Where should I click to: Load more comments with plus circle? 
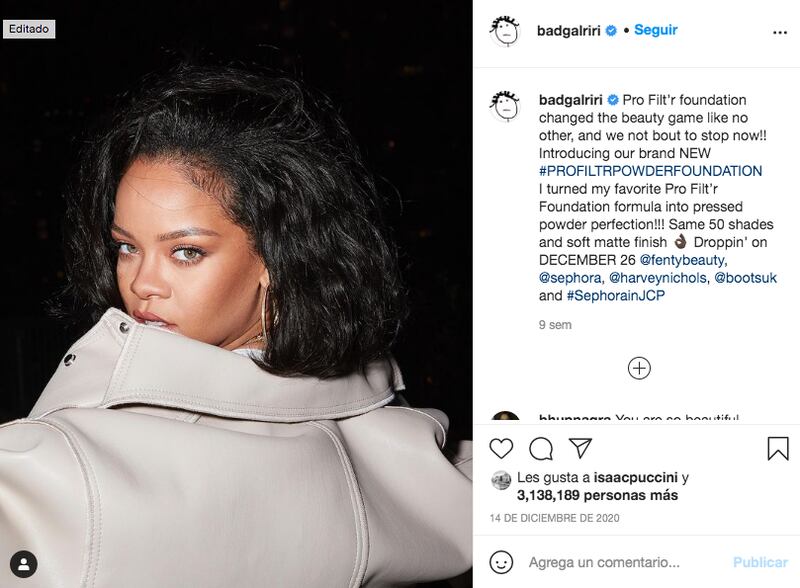pyautogui.click(x=639, y=368)
